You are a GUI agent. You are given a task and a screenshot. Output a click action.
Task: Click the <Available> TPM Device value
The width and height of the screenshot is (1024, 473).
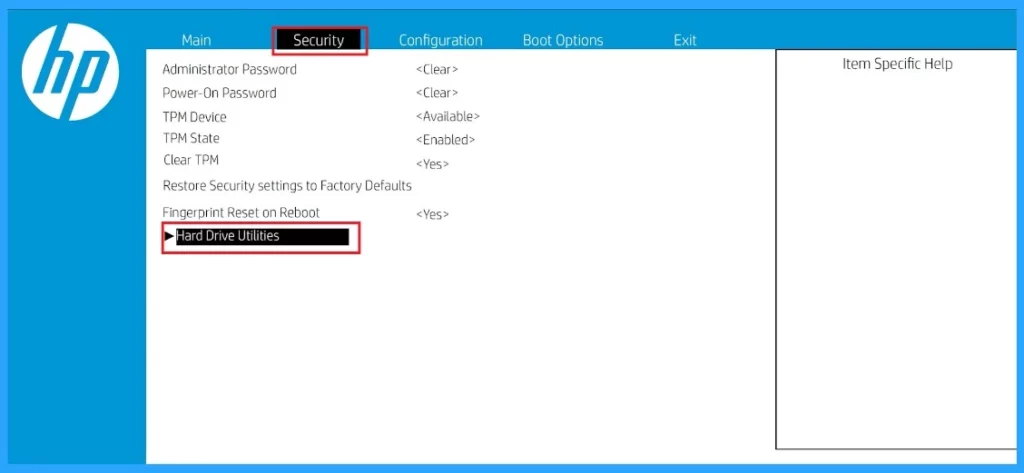448,117
